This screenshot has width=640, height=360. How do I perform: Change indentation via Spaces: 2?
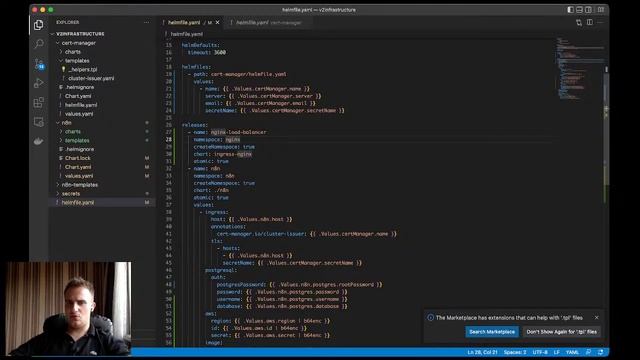pyautogui.click(x=515, y=352)
